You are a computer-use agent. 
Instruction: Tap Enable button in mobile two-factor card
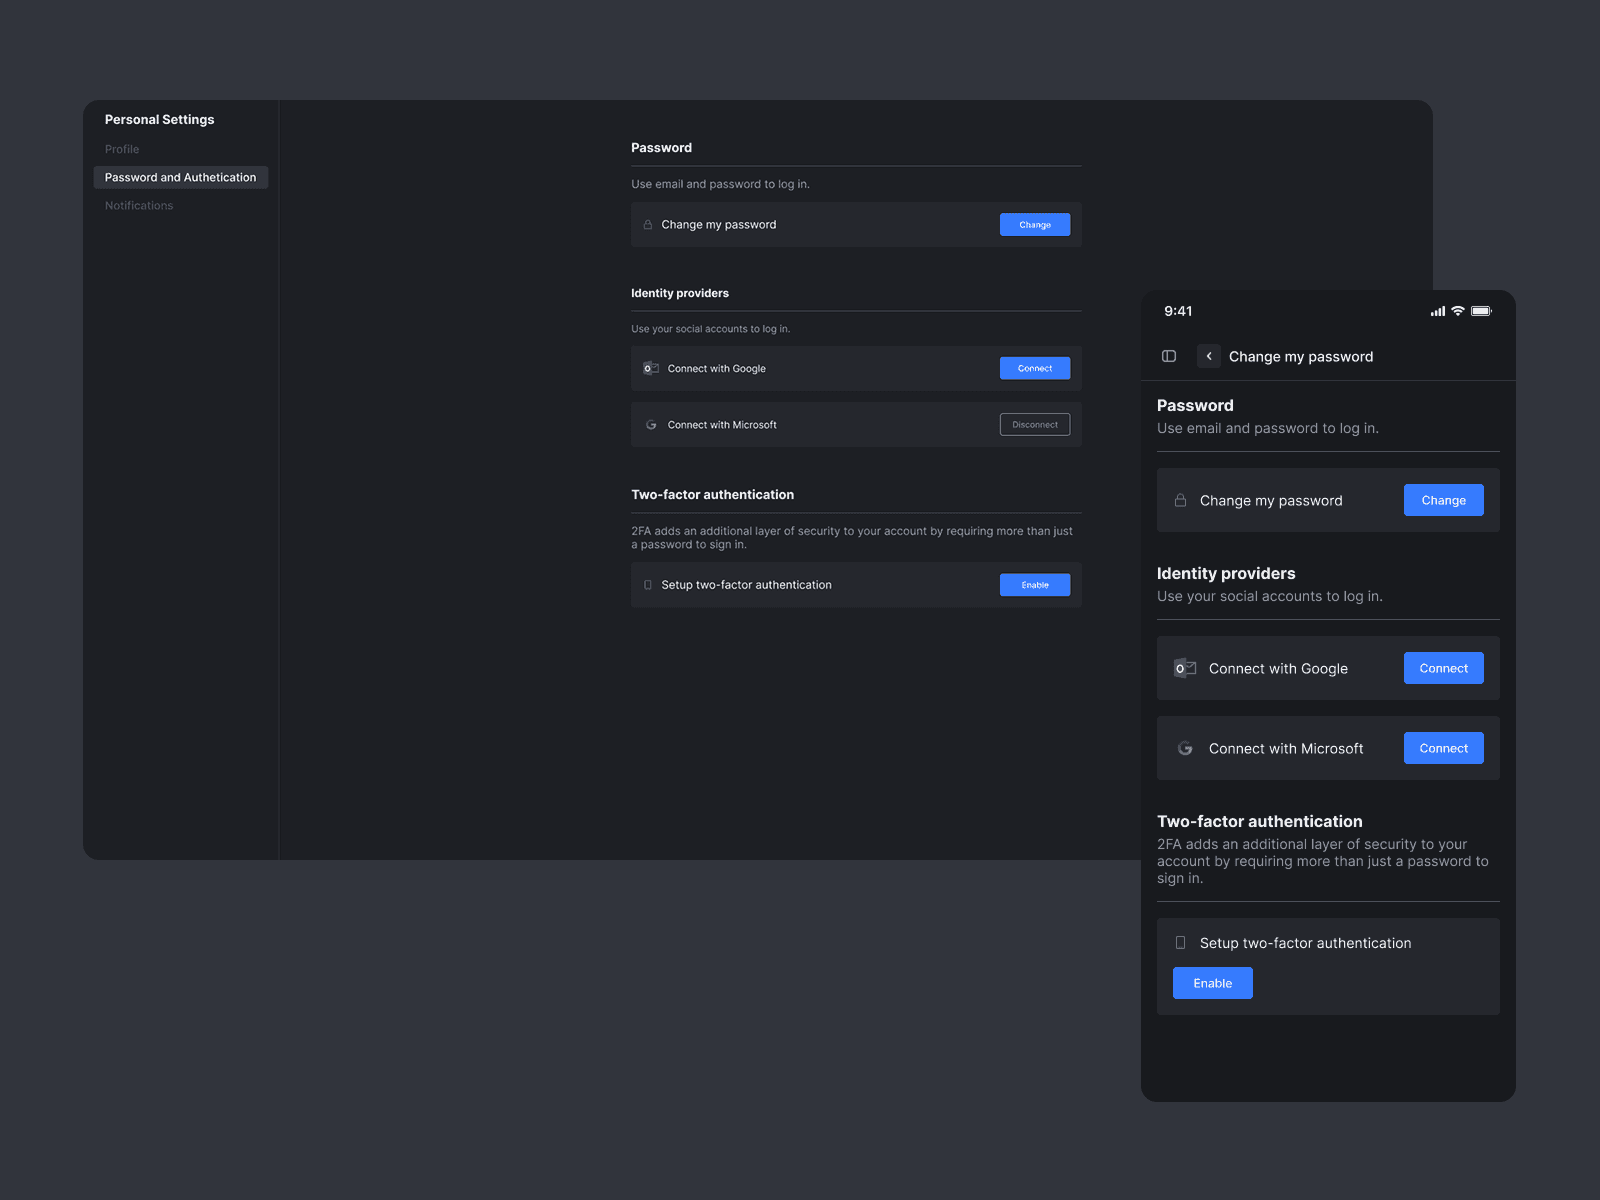click(x=1213, y=983)
